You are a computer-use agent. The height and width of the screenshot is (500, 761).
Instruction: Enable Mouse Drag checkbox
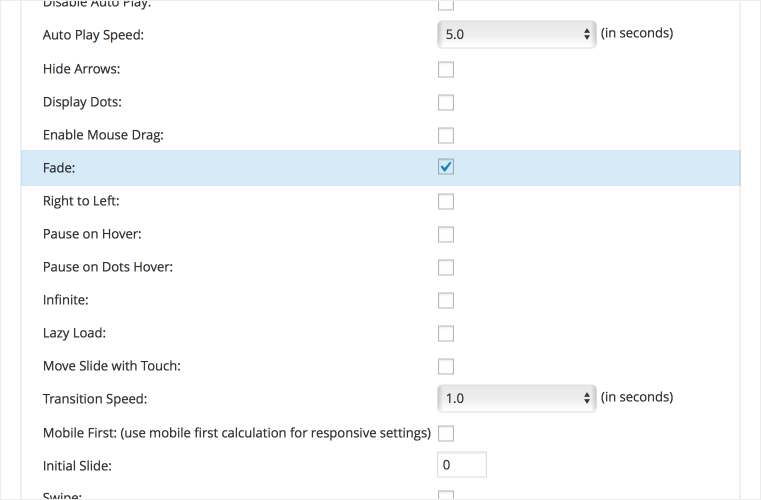click(446, 135)
